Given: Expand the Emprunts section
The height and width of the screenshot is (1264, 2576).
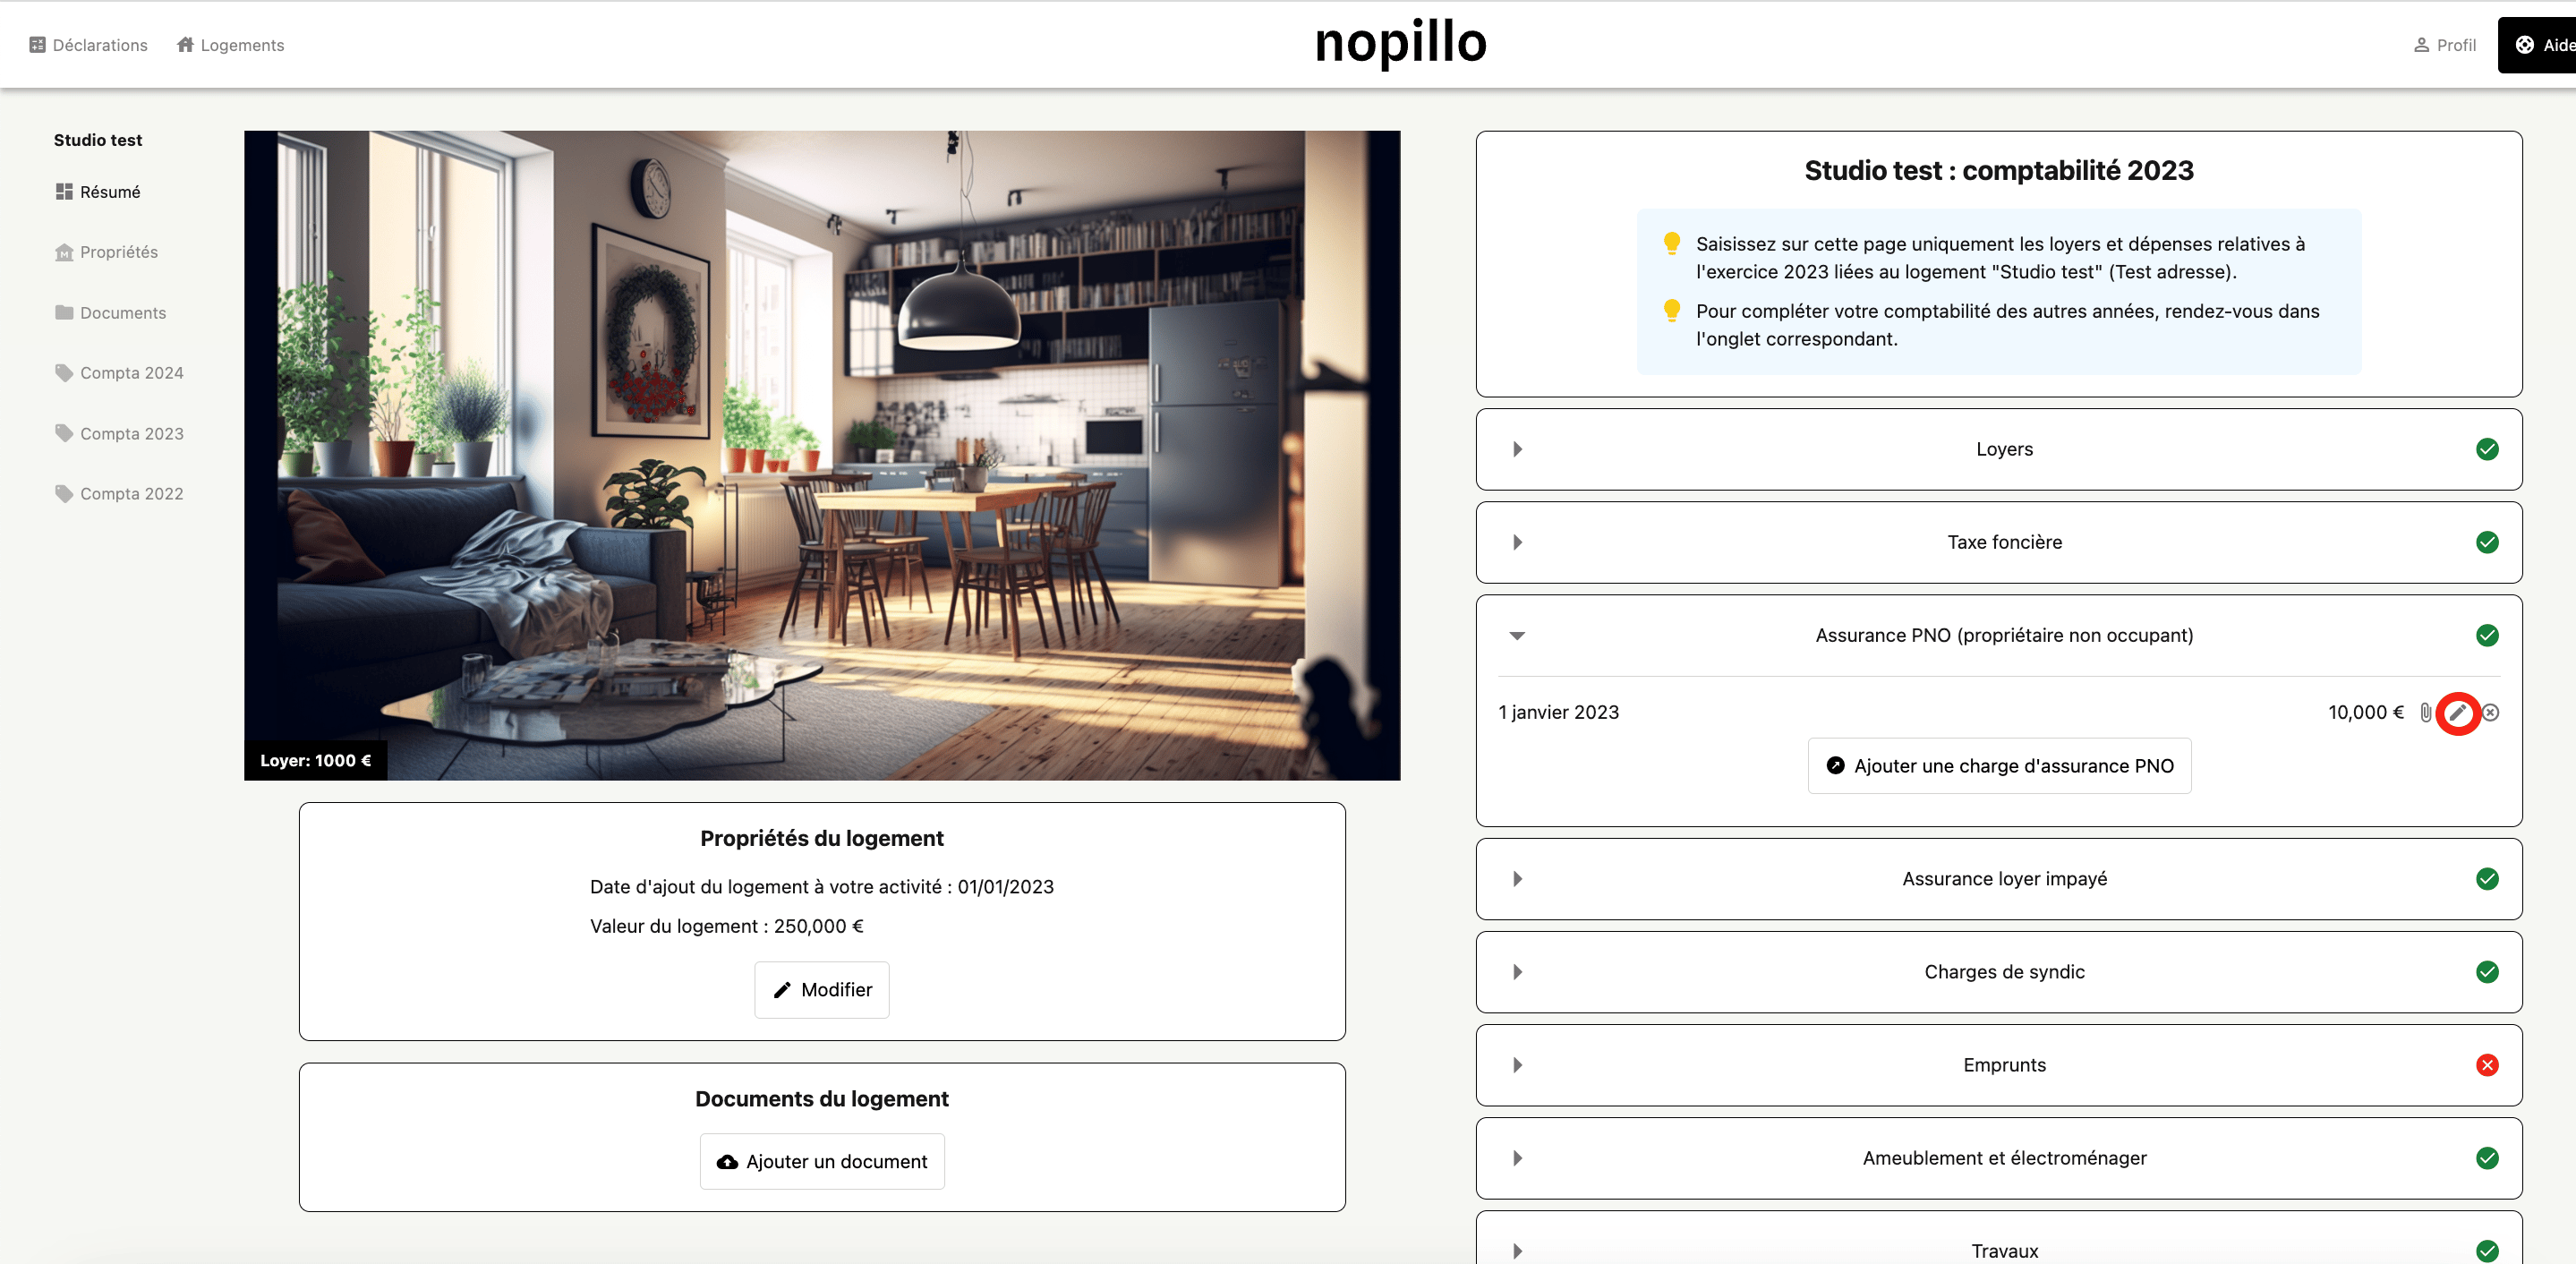Looking at the screenshot, I should coord(1517,1065).
